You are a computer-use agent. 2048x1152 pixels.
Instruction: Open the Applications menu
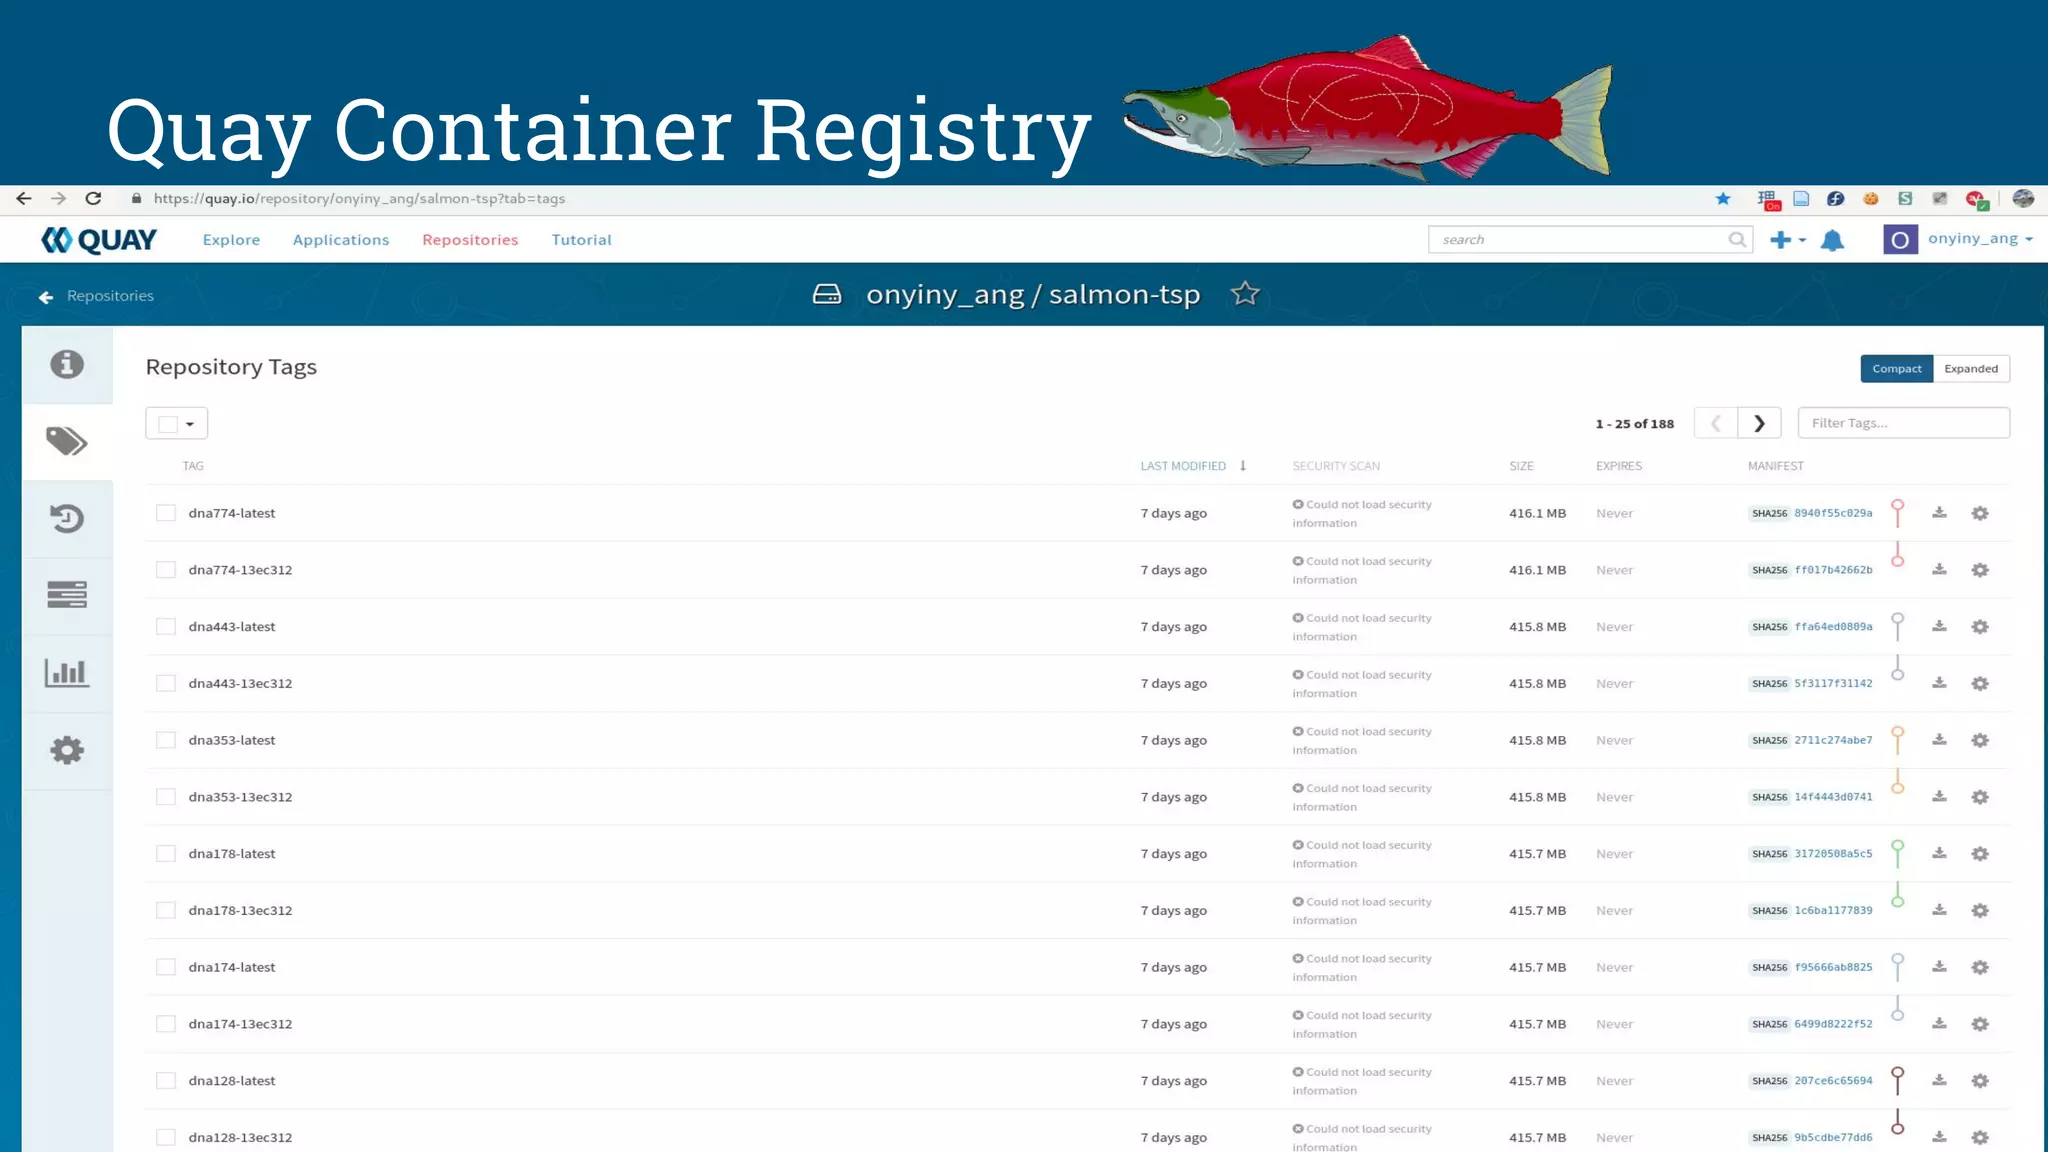pyautogui.click(x=341, y=240)
